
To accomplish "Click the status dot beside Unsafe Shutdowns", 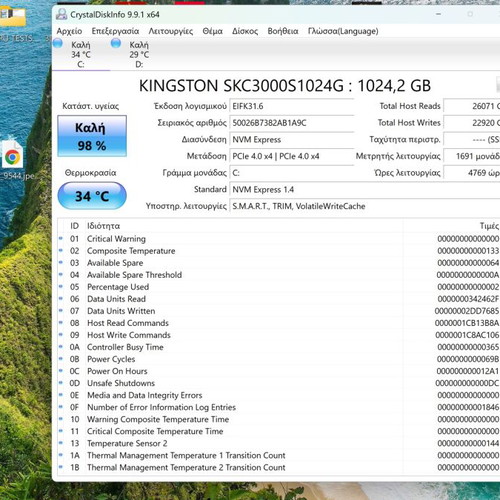I will click(x=61, y=382).
